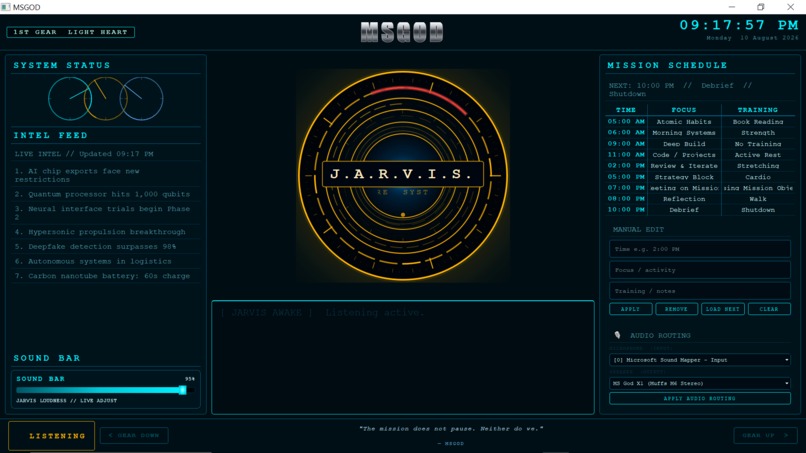This screenshot has height=453, width=806.
Task: Click the REMOVE schedule button
Action: pos(676,309)
